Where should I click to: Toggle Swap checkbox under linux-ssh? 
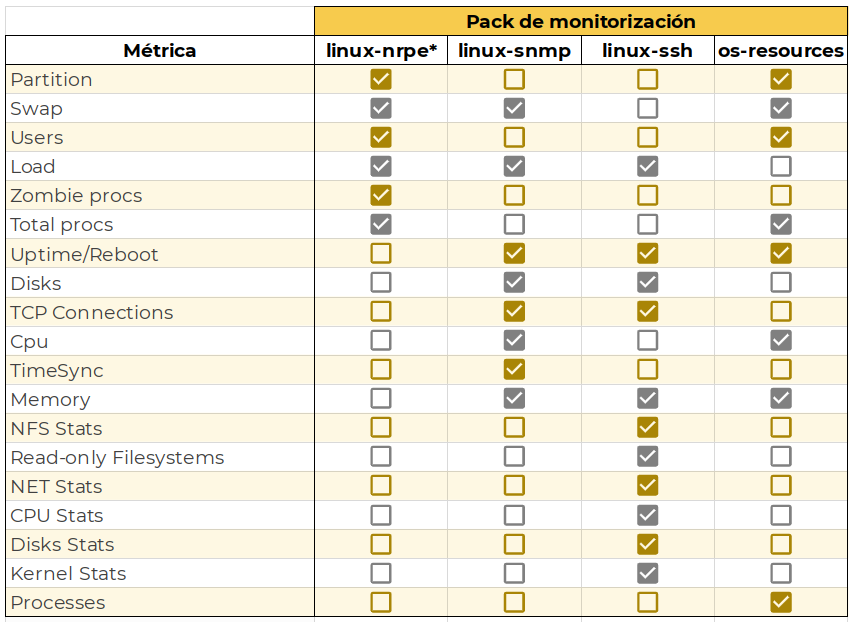coord(648,108)
